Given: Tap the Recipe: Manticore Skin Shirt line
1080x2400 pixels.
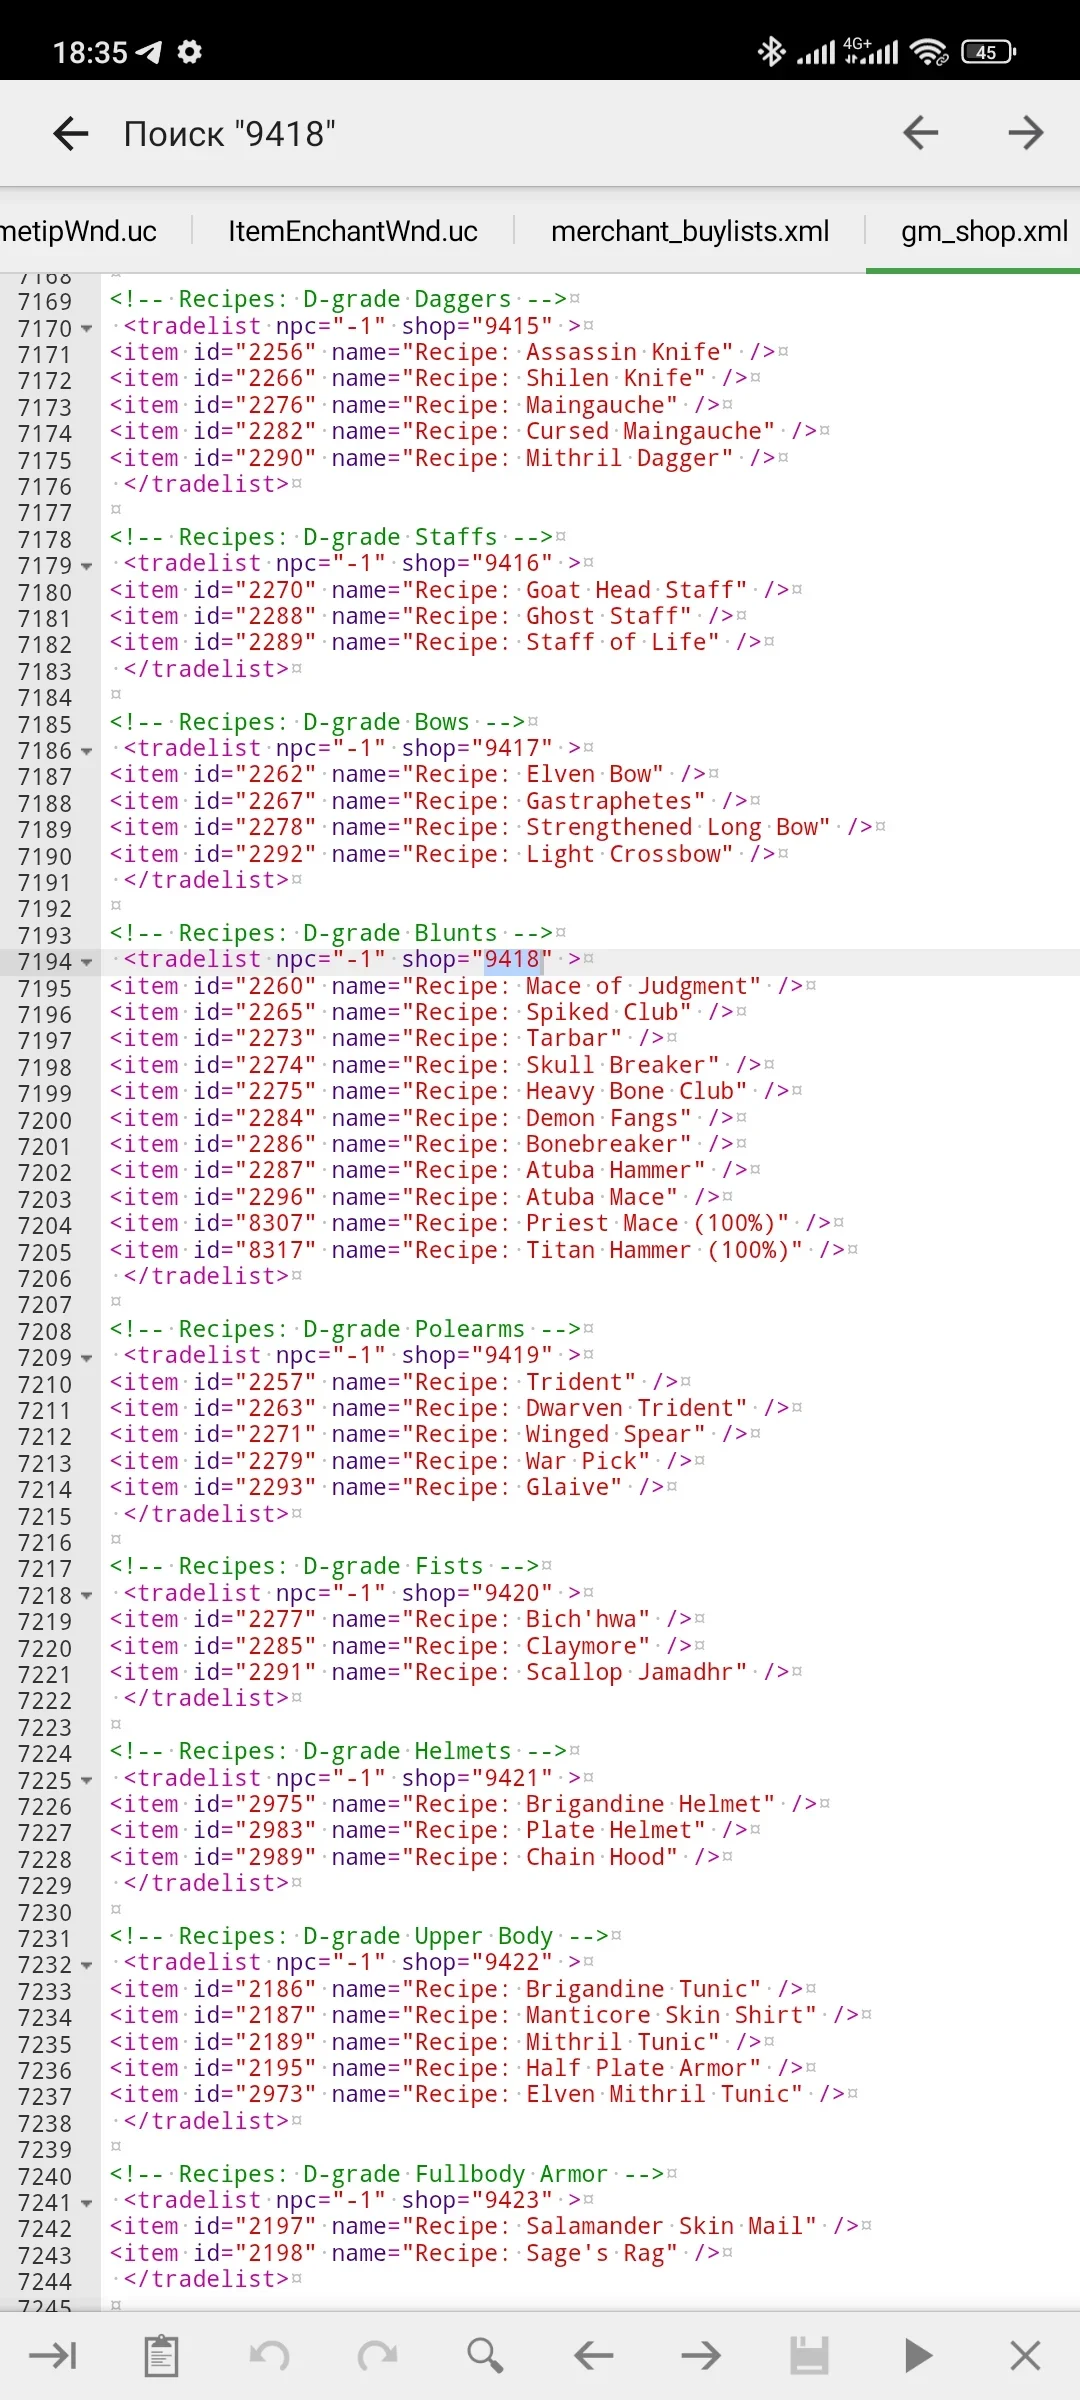Looking at the screenshot, I should click(491, 2015).
